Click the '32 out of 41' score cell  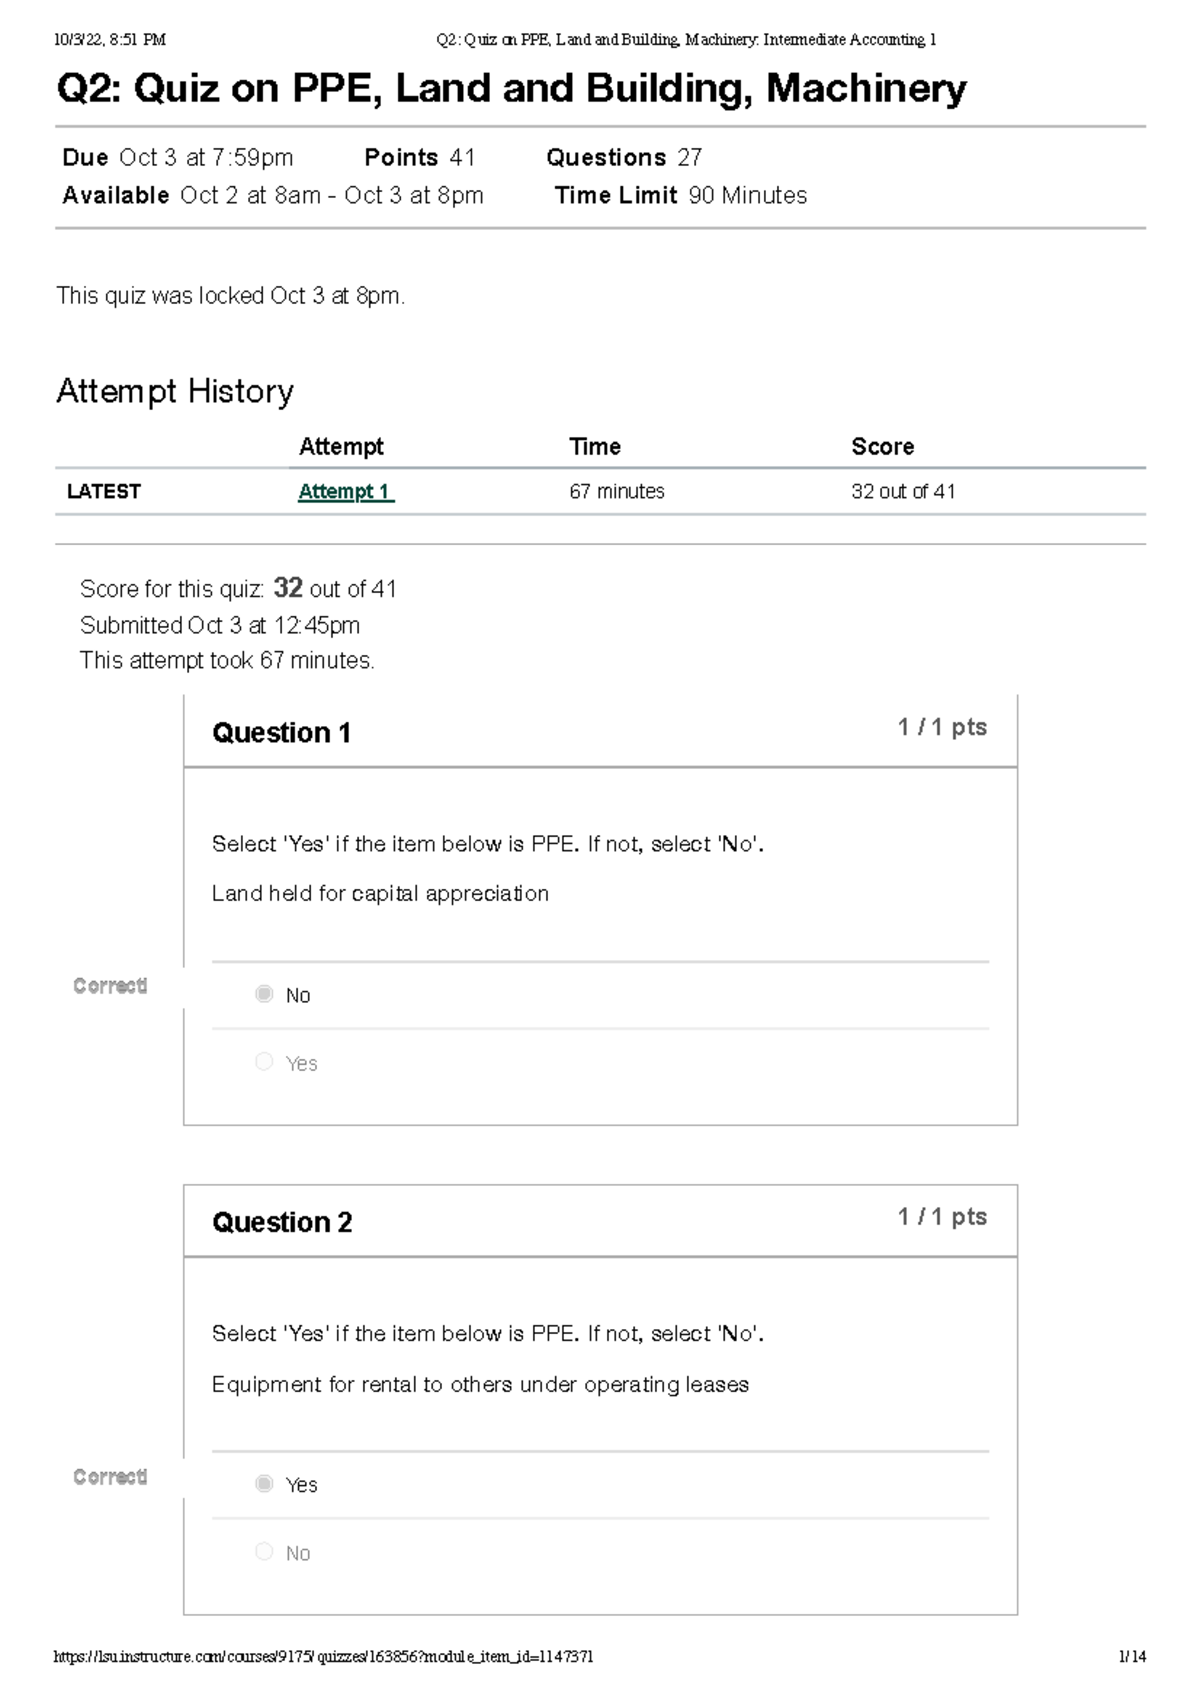903,492
